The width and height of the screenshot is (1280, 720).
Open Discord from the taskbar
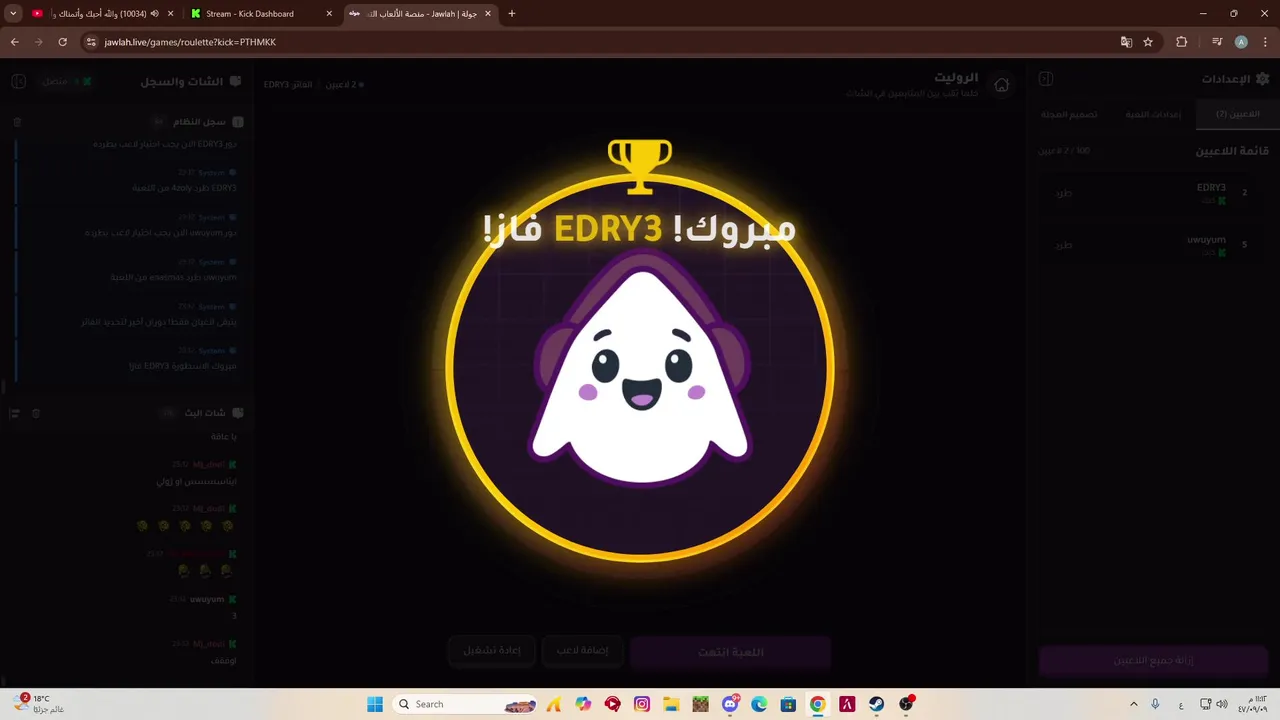coord(730,704)
